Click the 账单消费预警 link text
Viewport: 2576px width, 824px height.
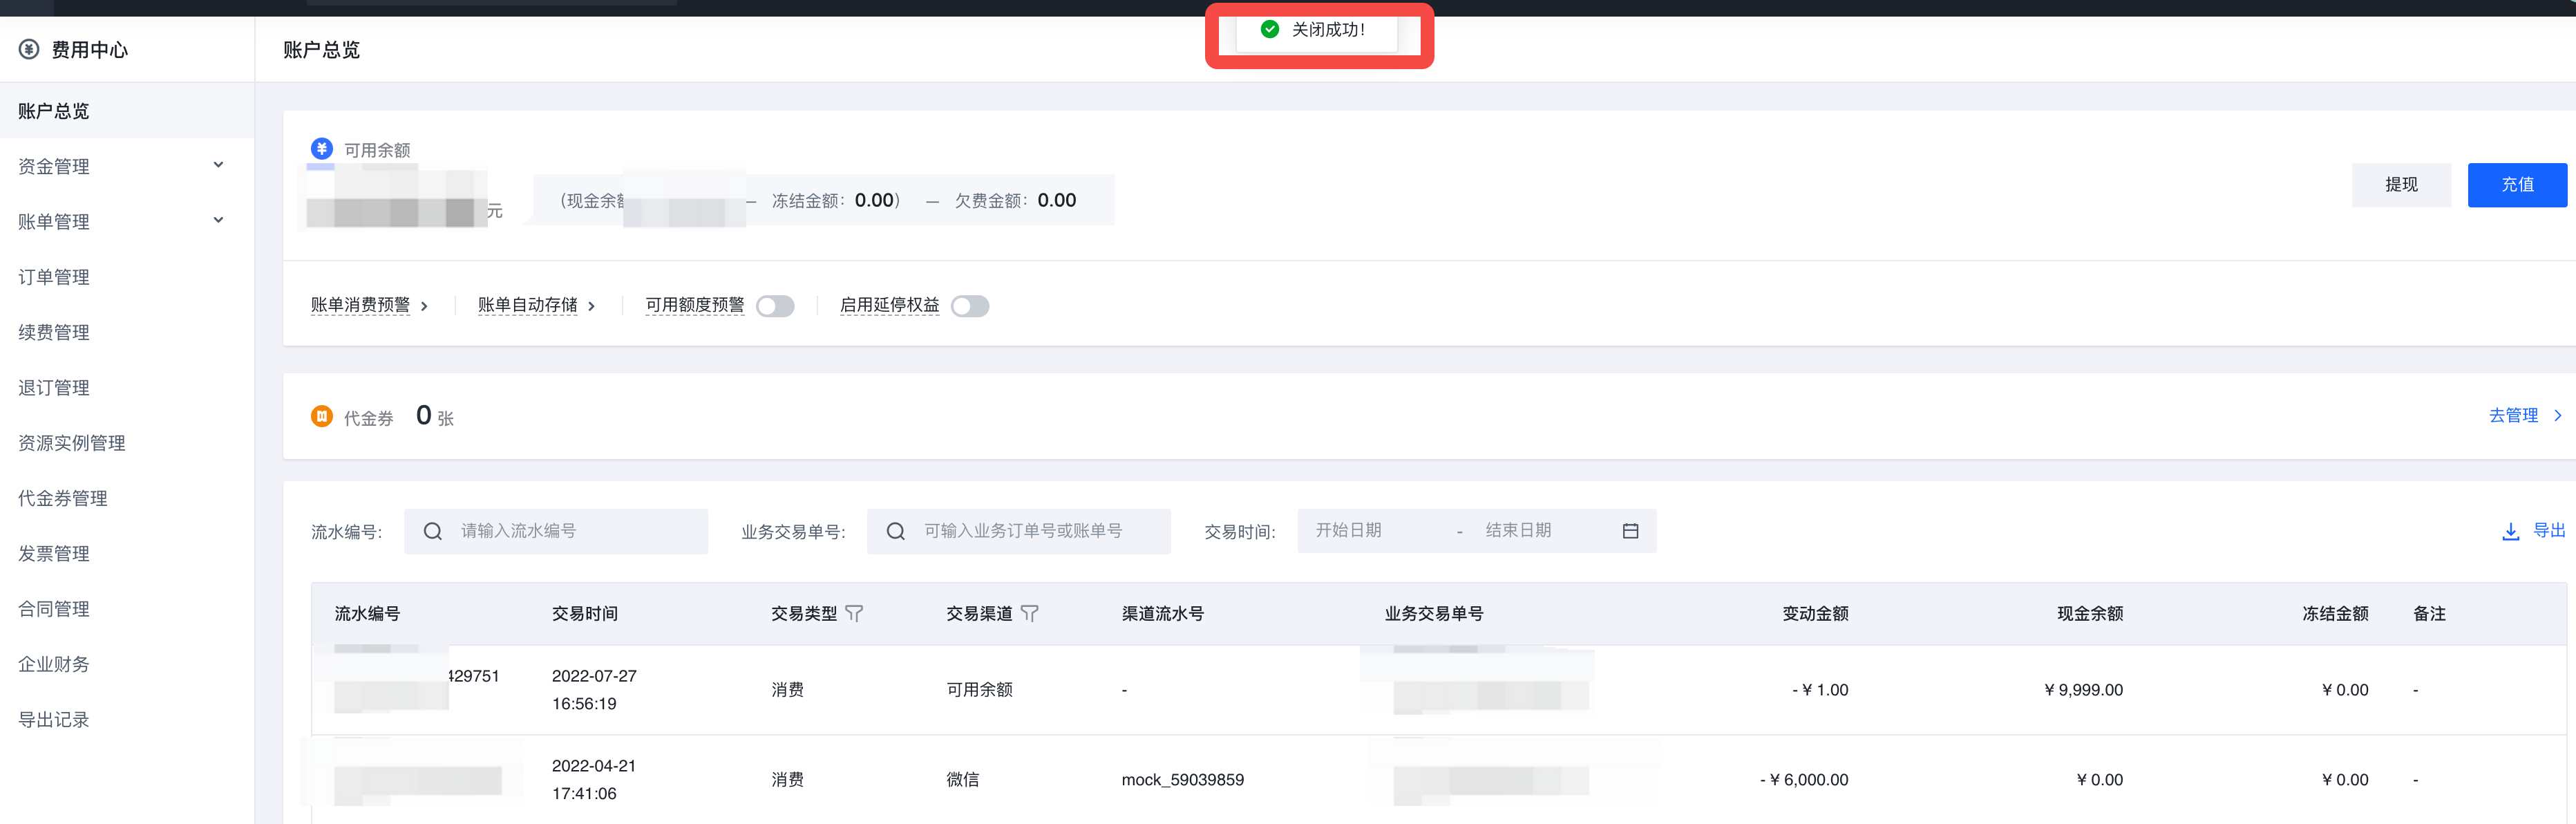tap(360, 305)
